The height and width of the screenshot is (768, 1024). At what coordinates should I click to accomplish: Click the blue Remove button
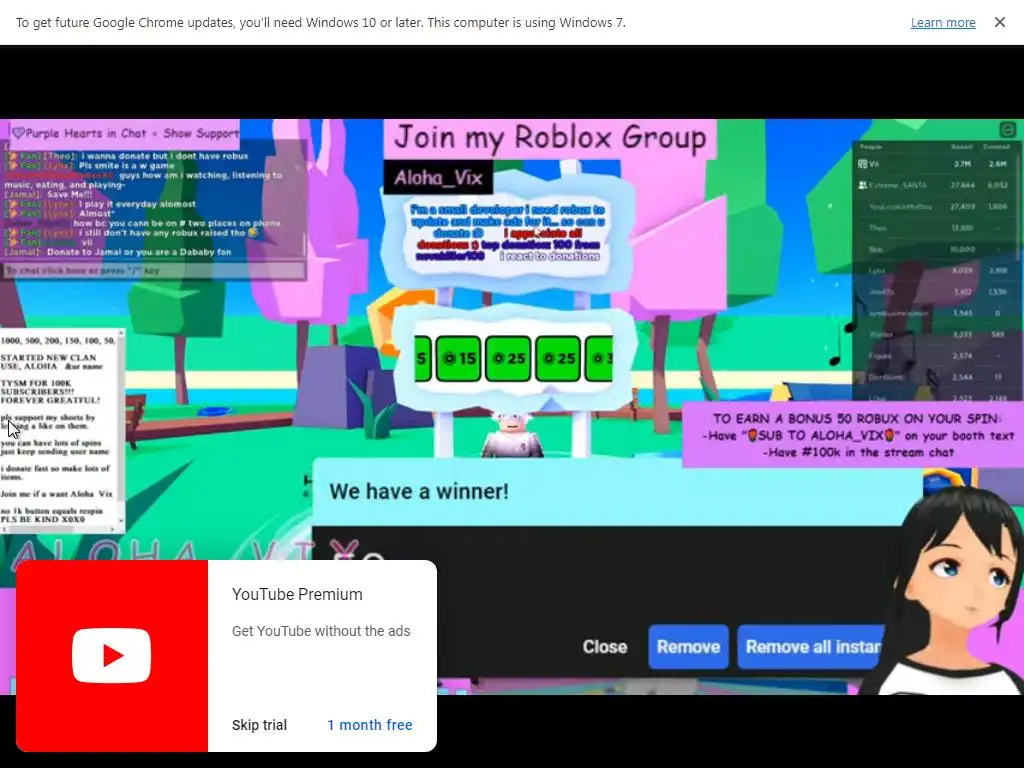pos(688,647)
